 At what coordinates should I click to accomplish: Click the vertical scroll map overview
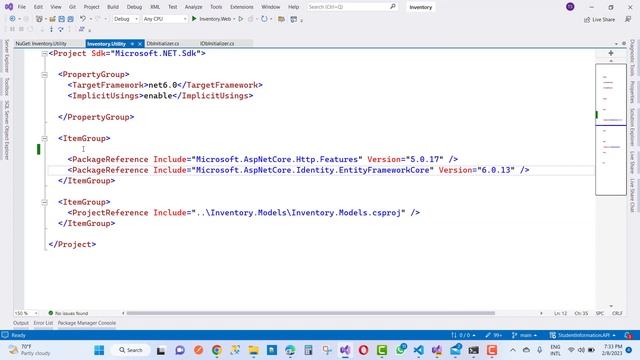click(x=611, y=130)
